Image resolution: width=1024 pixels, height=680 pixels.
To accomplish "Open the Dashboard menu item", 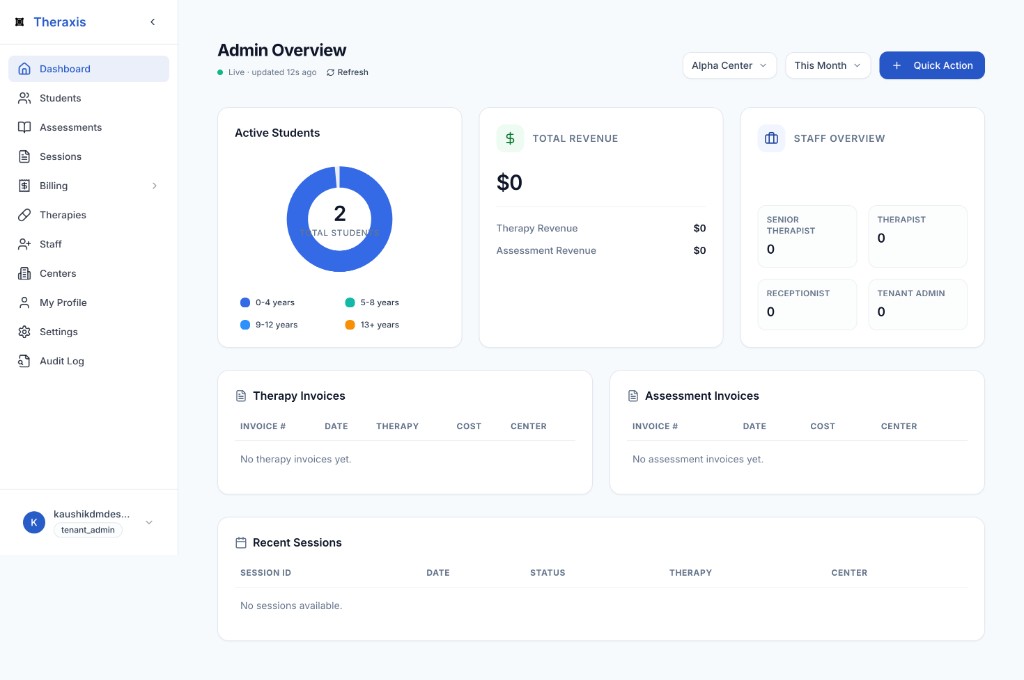I will coord(89,69).
